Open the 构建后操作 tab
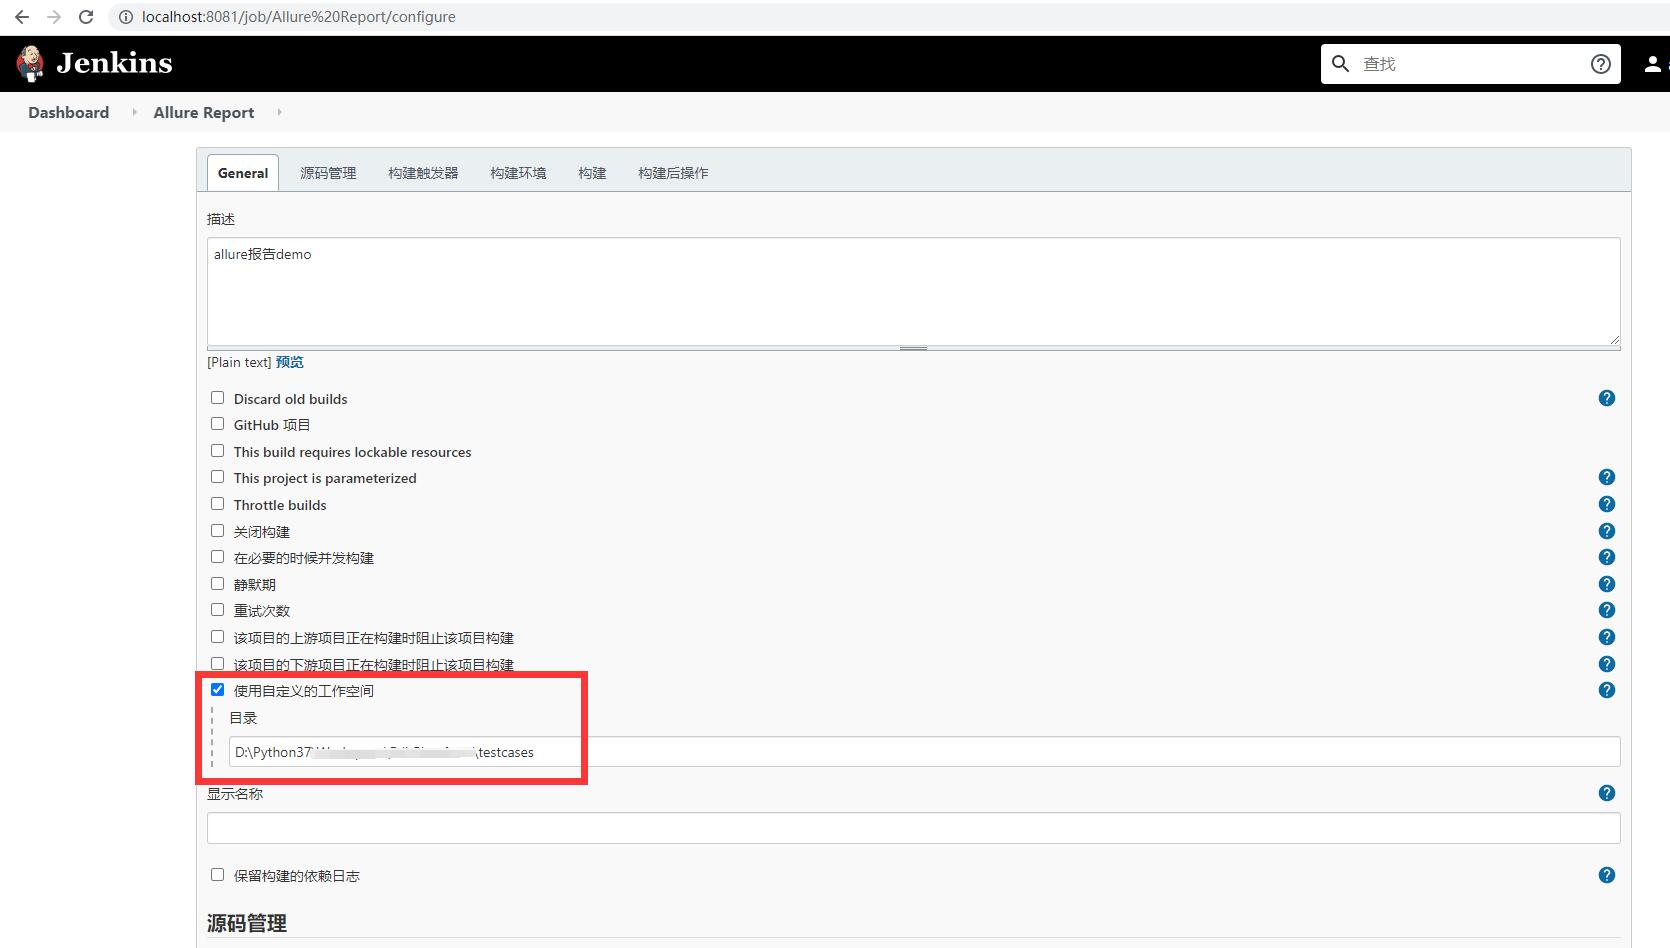1670x948 pixels. (x=673, y=173)
